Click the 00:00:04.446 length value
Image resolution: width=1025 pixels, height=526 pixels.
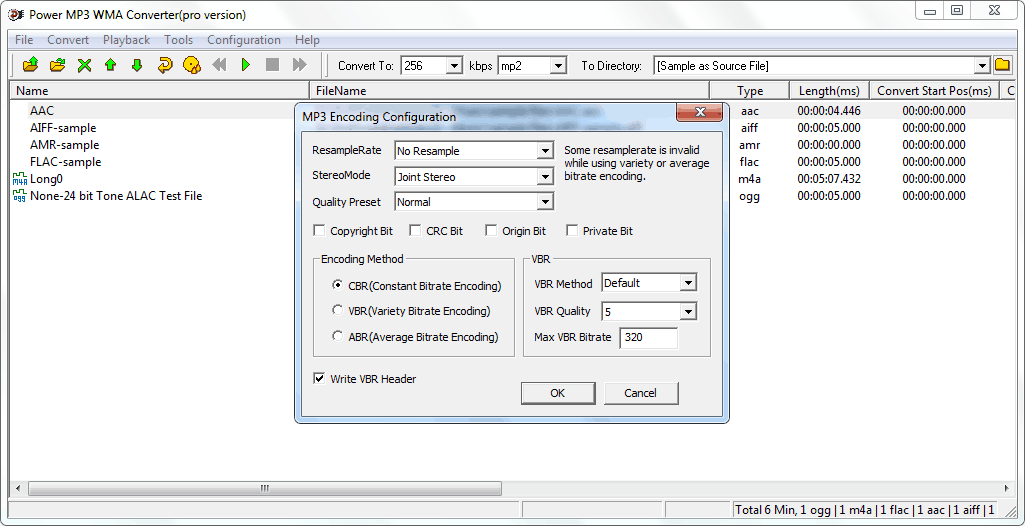pos(829,111)
